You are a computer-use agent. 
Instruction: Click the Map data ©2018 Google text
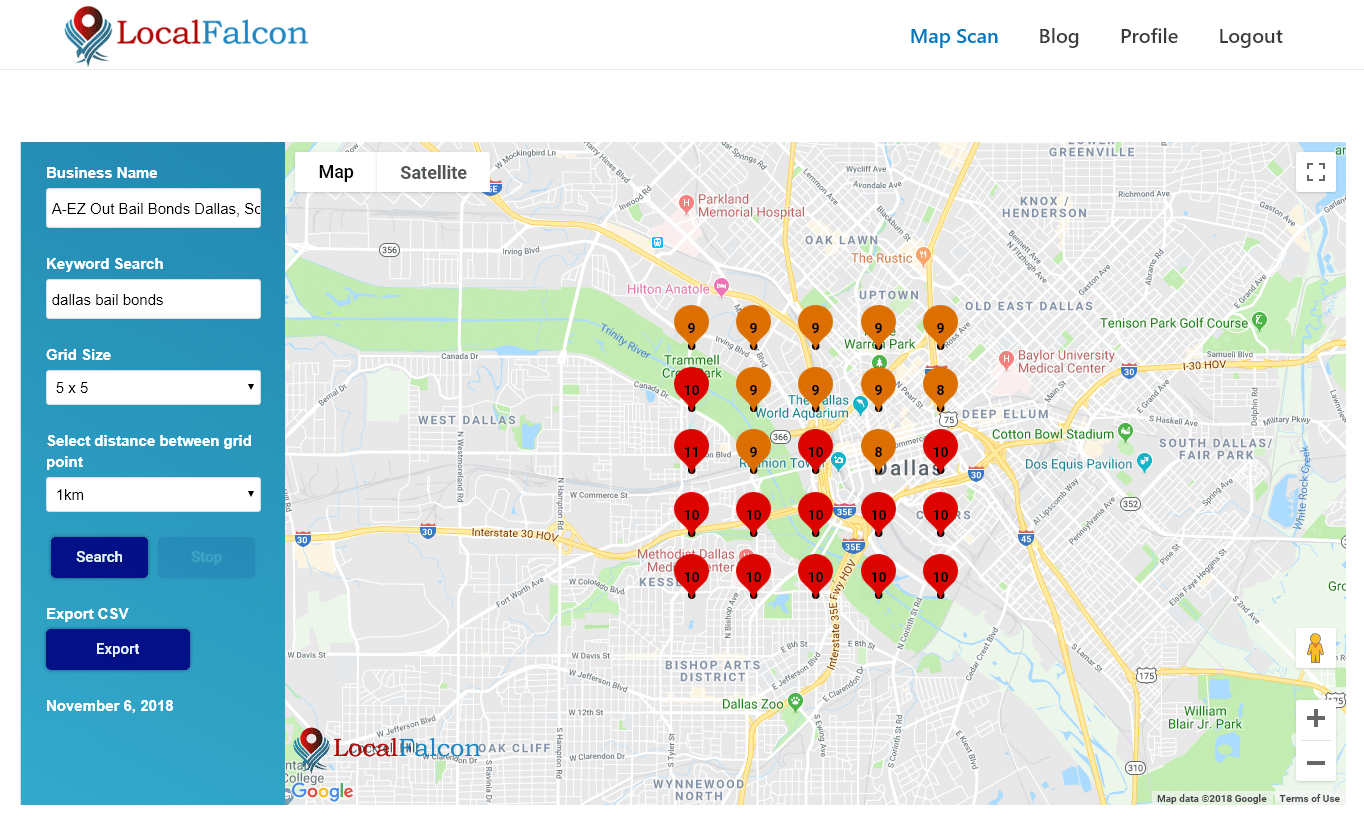coord(1211,798)
